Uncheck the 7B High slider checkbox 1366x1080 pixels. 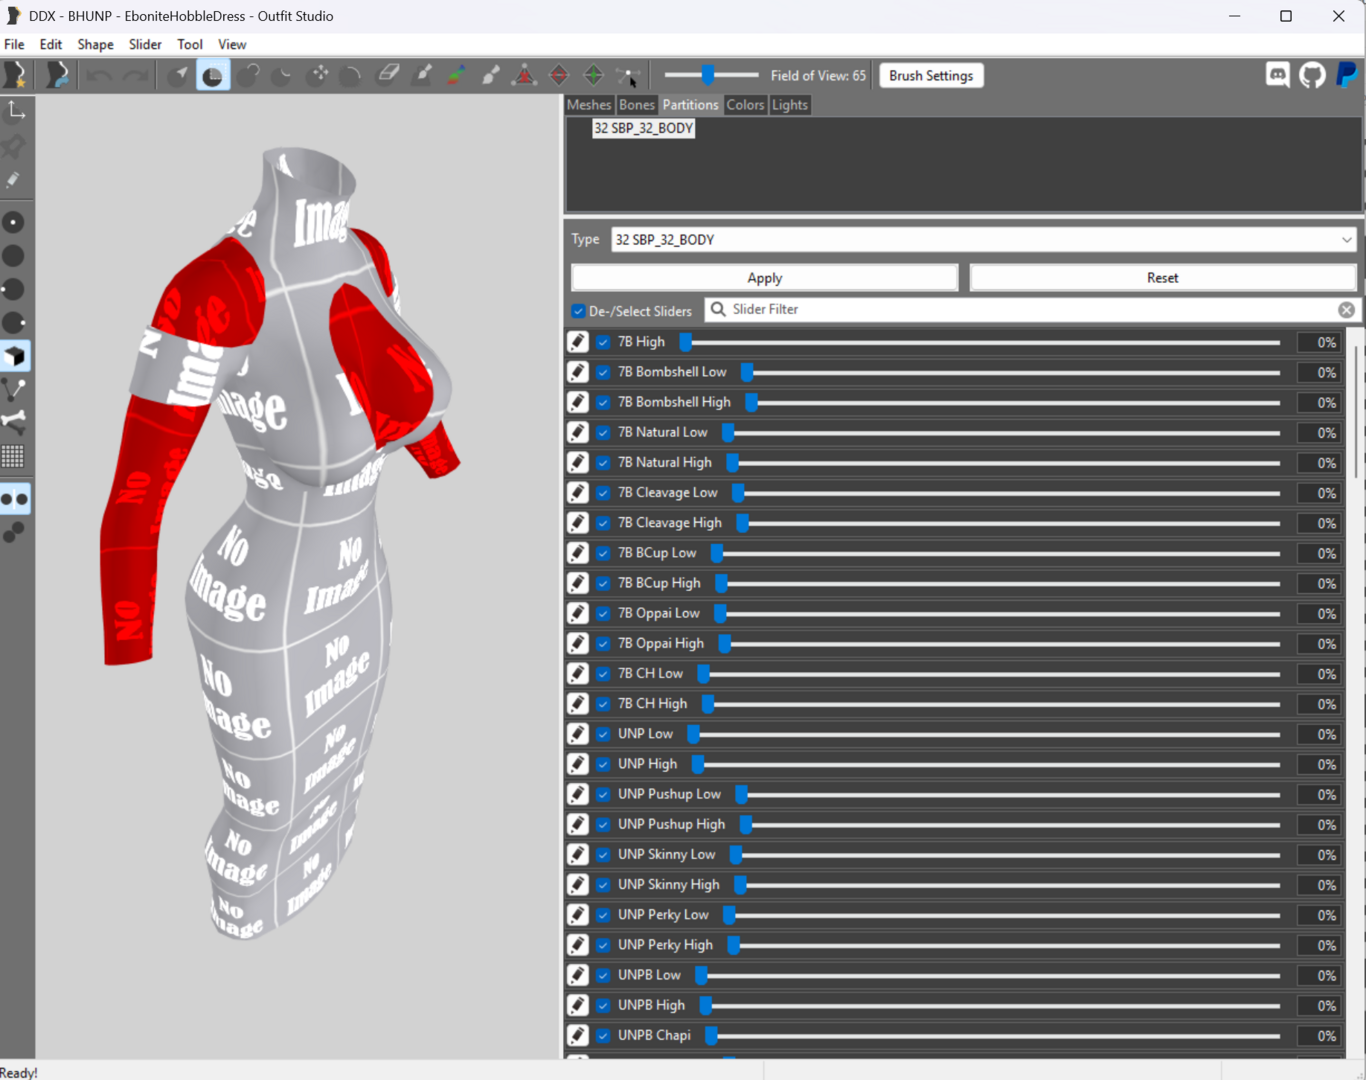coord(603,342)
